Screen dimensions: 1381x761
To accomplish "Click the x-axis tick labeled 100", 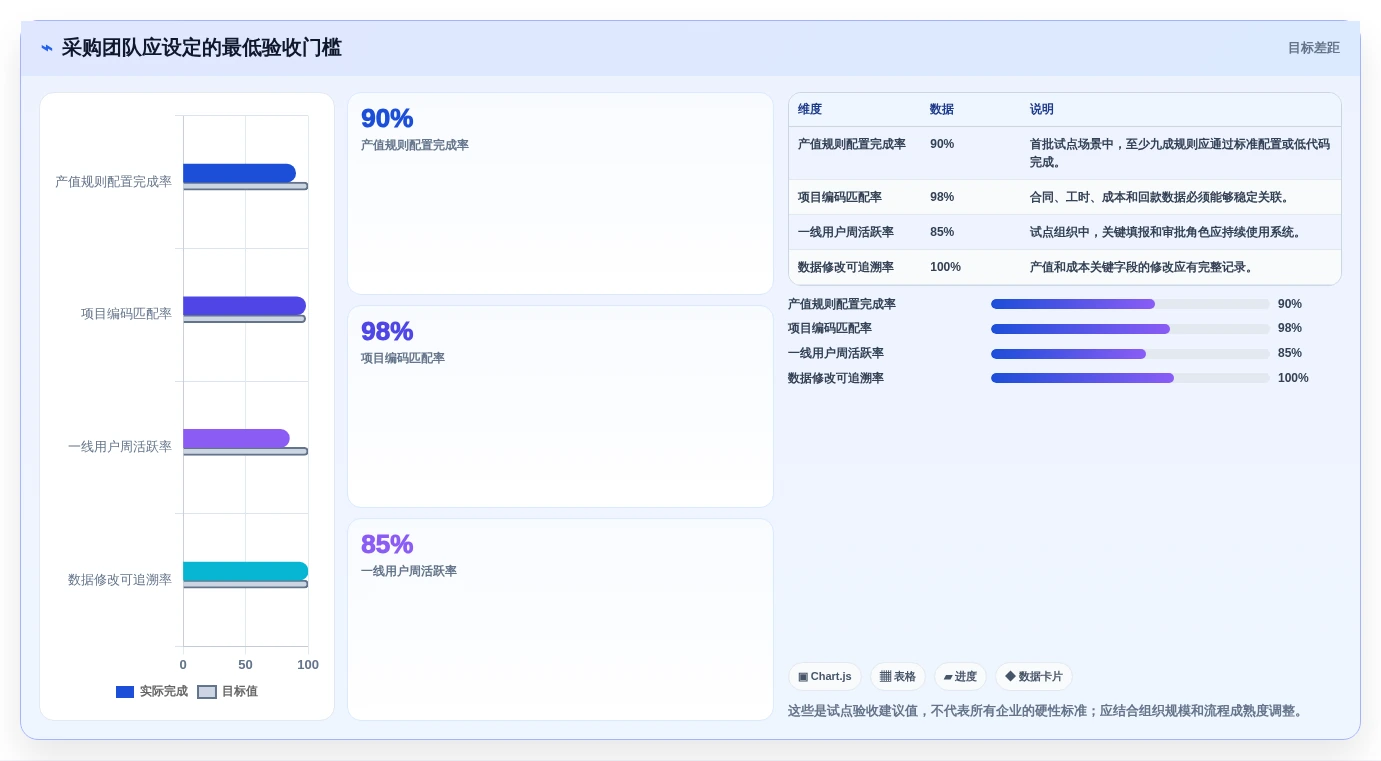I will (x=308, y=665).
